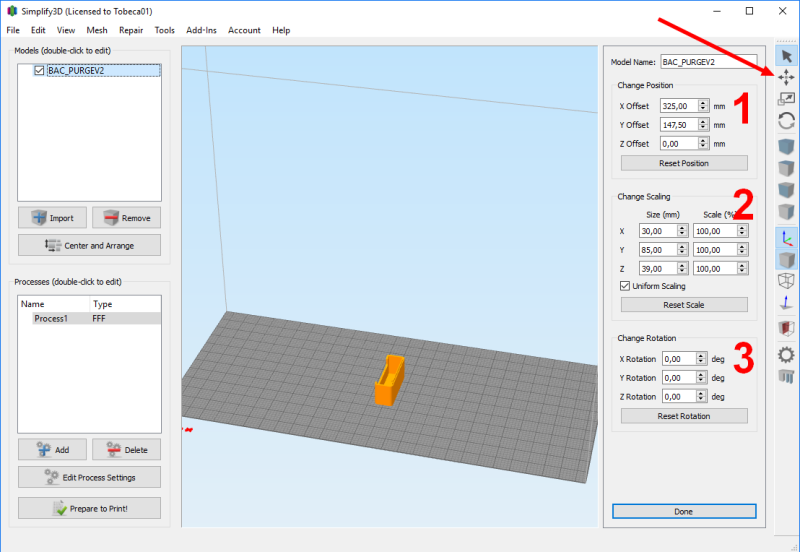Click the Prepare to Print! button
The width and height of the screenshot is (800, 552).
coord(89,509)
